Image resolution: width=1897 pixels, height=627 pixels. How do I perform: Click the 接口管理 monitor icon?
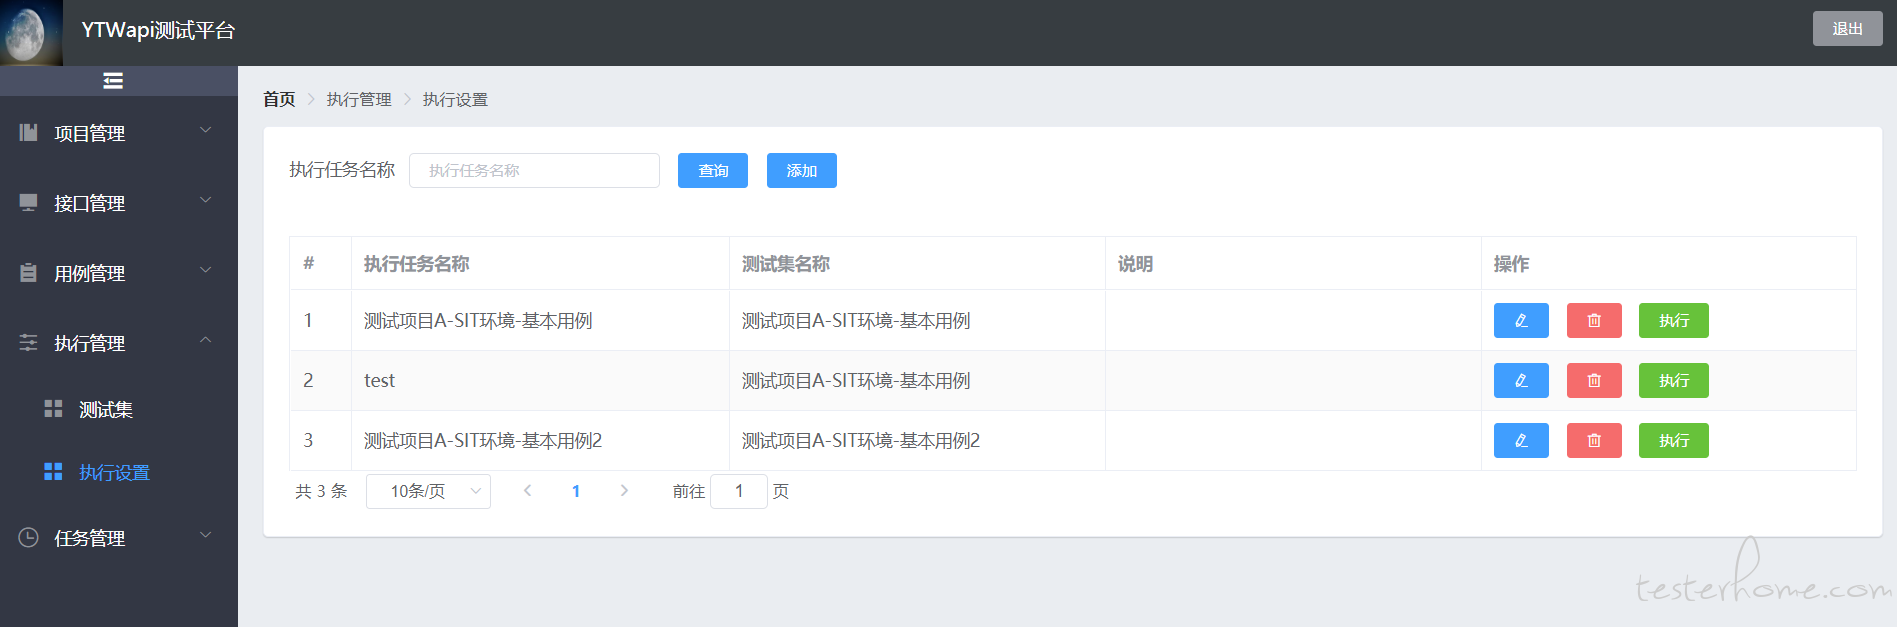29,202
